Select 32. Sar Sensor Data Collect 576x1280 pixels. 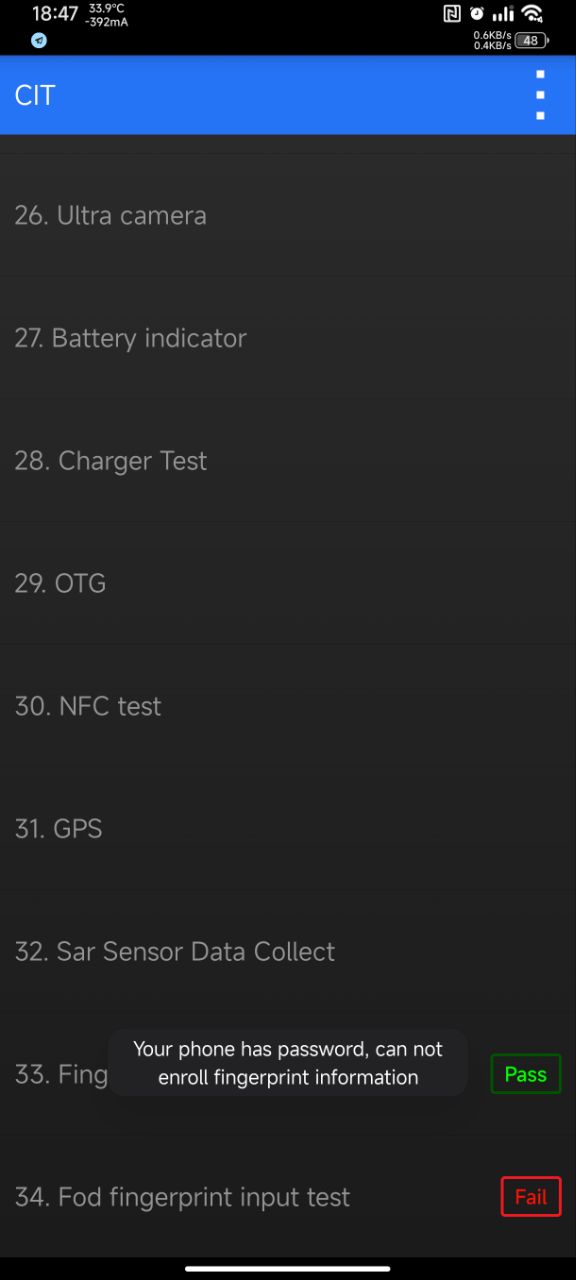288,951
